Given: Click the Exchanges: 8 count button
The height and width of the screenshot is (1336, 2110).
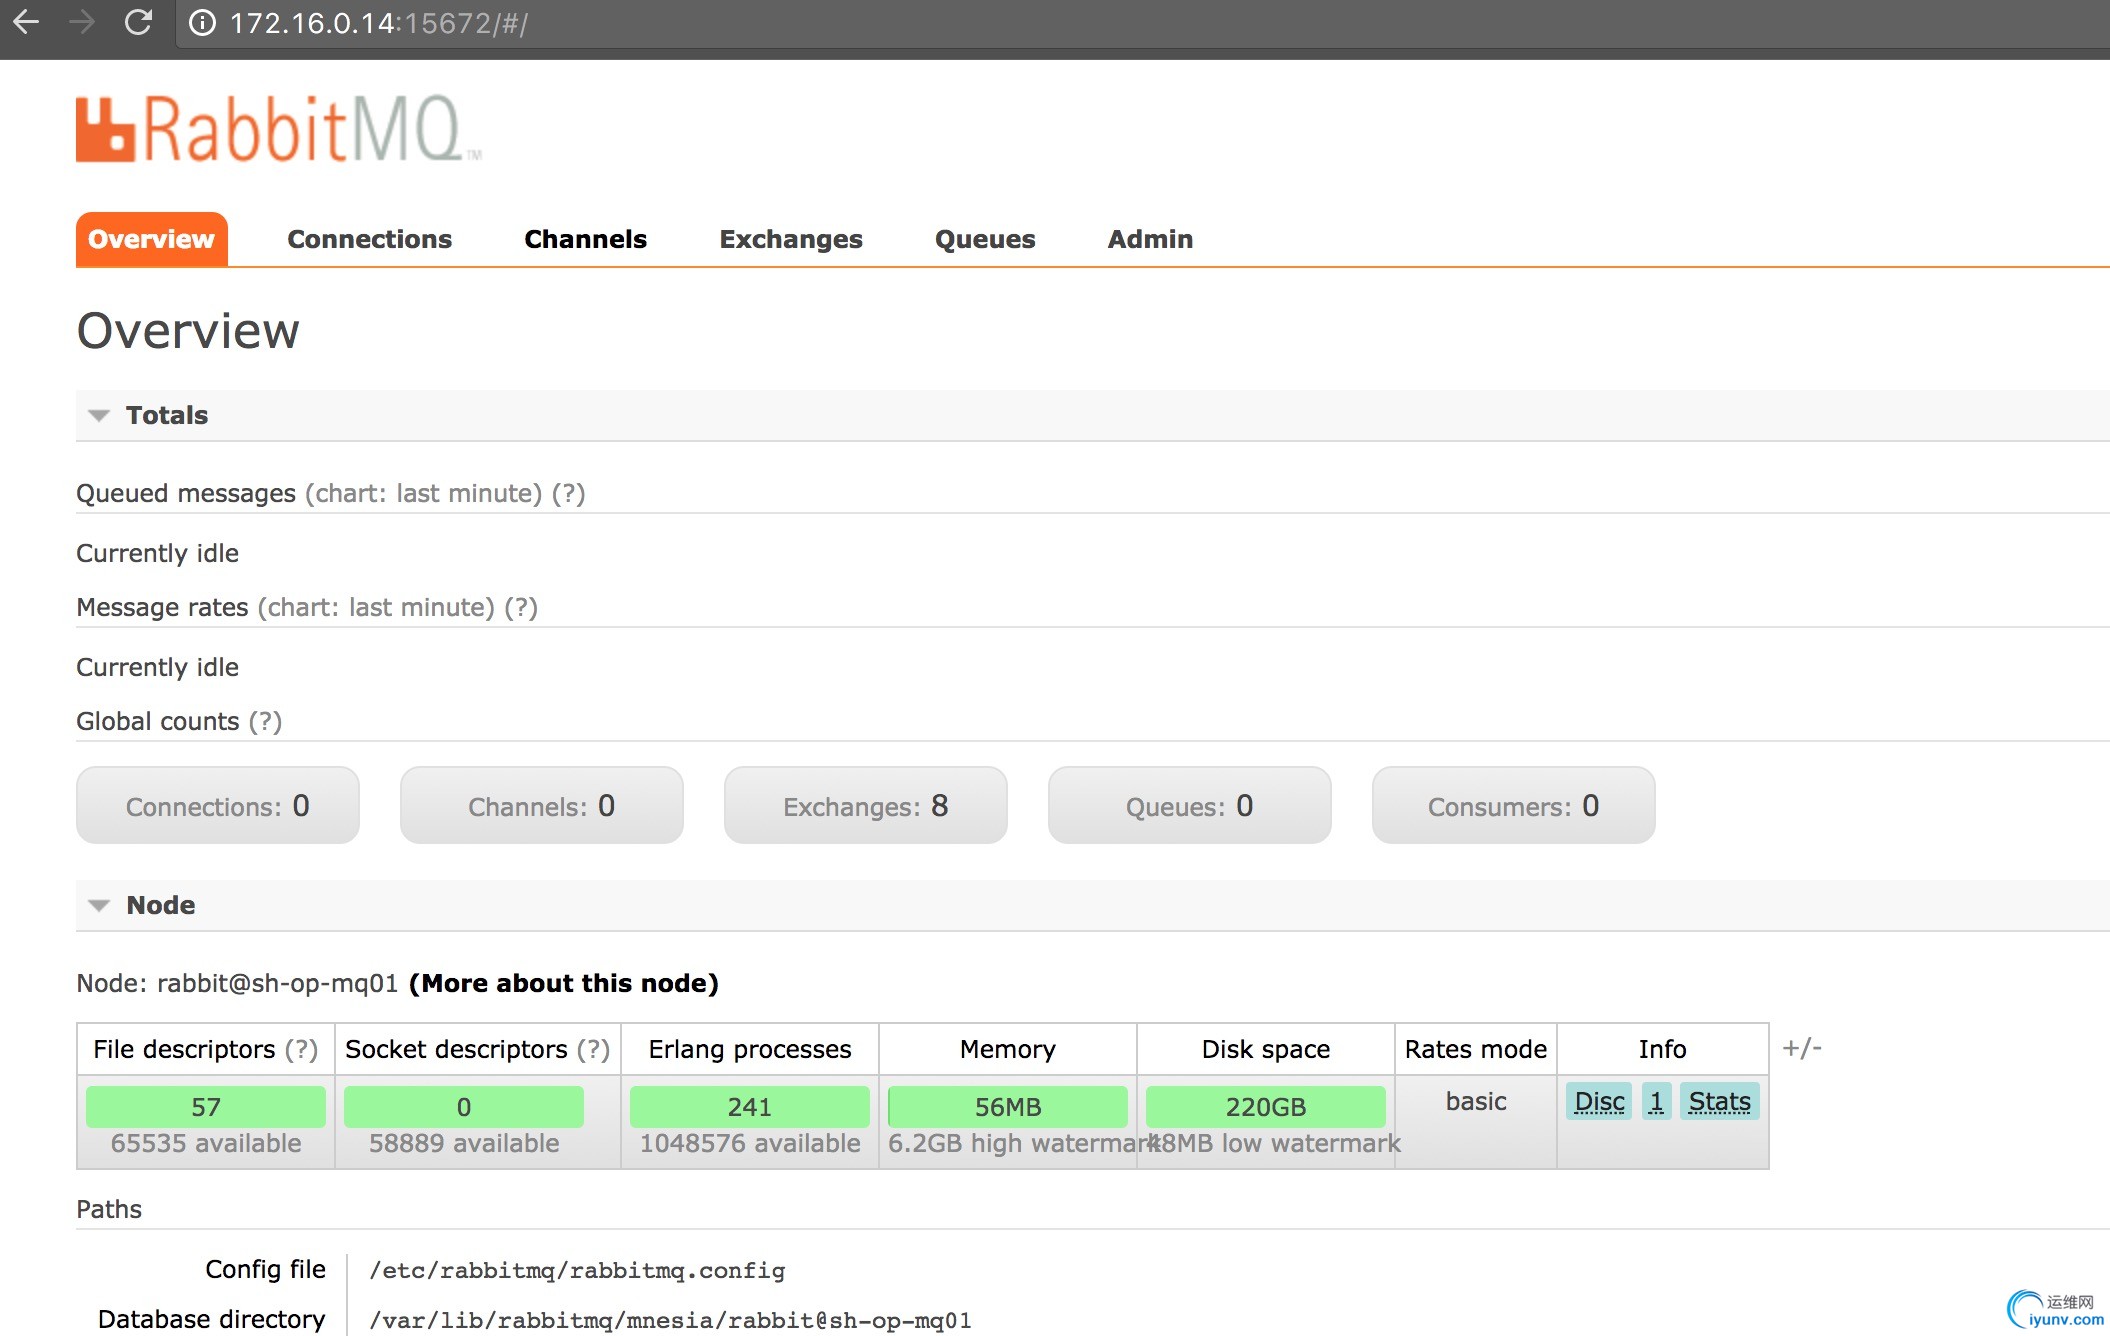Looking at the screenshot, I should [x=865, y=805].
